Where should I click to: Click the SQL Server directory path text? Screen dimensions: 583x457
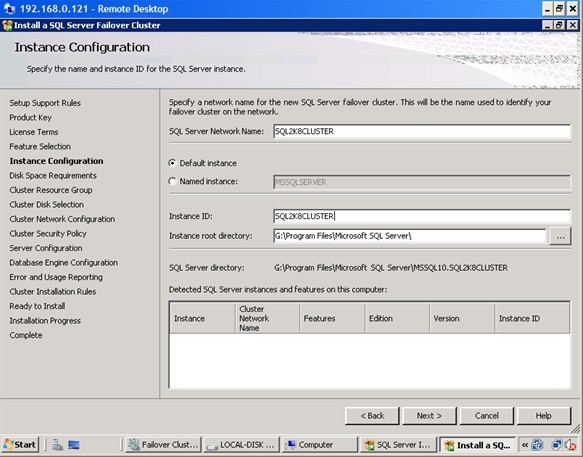[391, 268]
